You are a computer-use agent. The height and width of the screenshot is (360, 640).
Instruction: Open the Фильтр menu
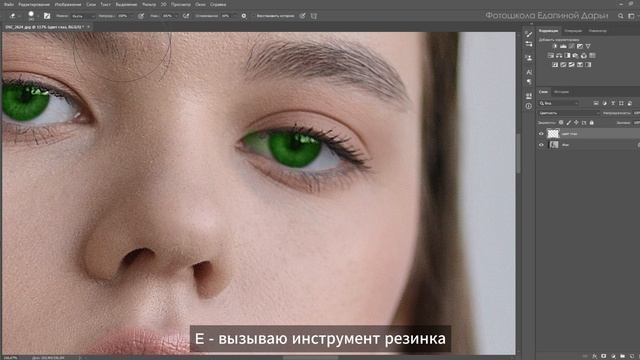point(149,4)
